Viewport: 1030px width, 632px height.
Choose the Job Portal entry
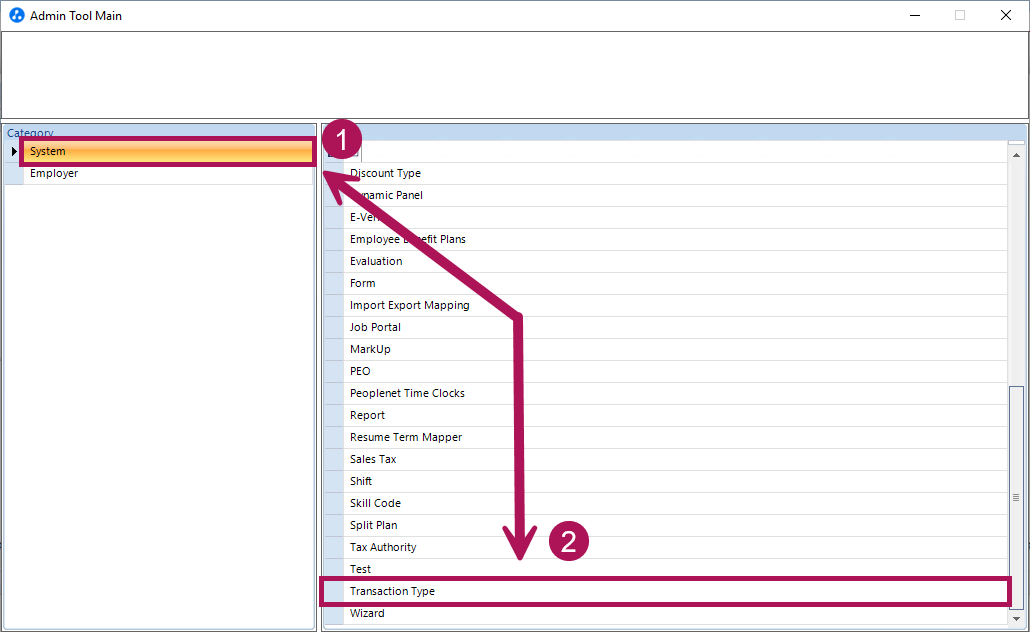(675, 327)
